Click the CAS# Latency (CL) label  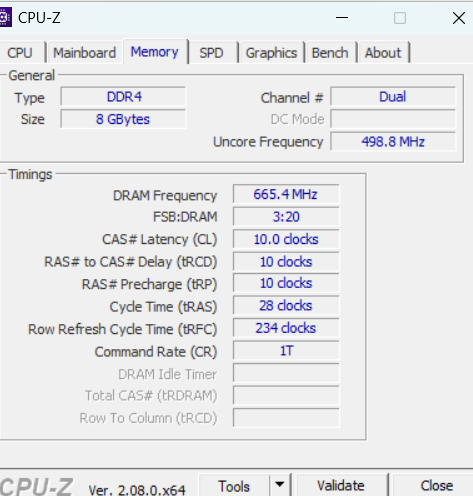click(159, 240)
